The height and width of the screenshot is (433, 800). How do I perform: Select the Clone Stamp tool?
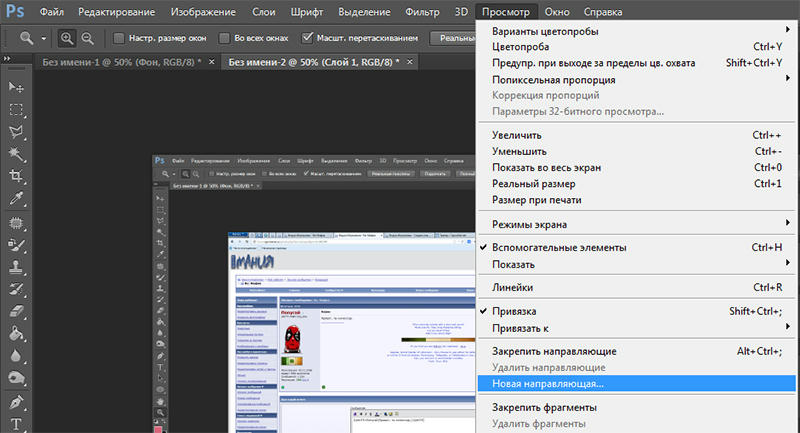(x=16, y=267)
